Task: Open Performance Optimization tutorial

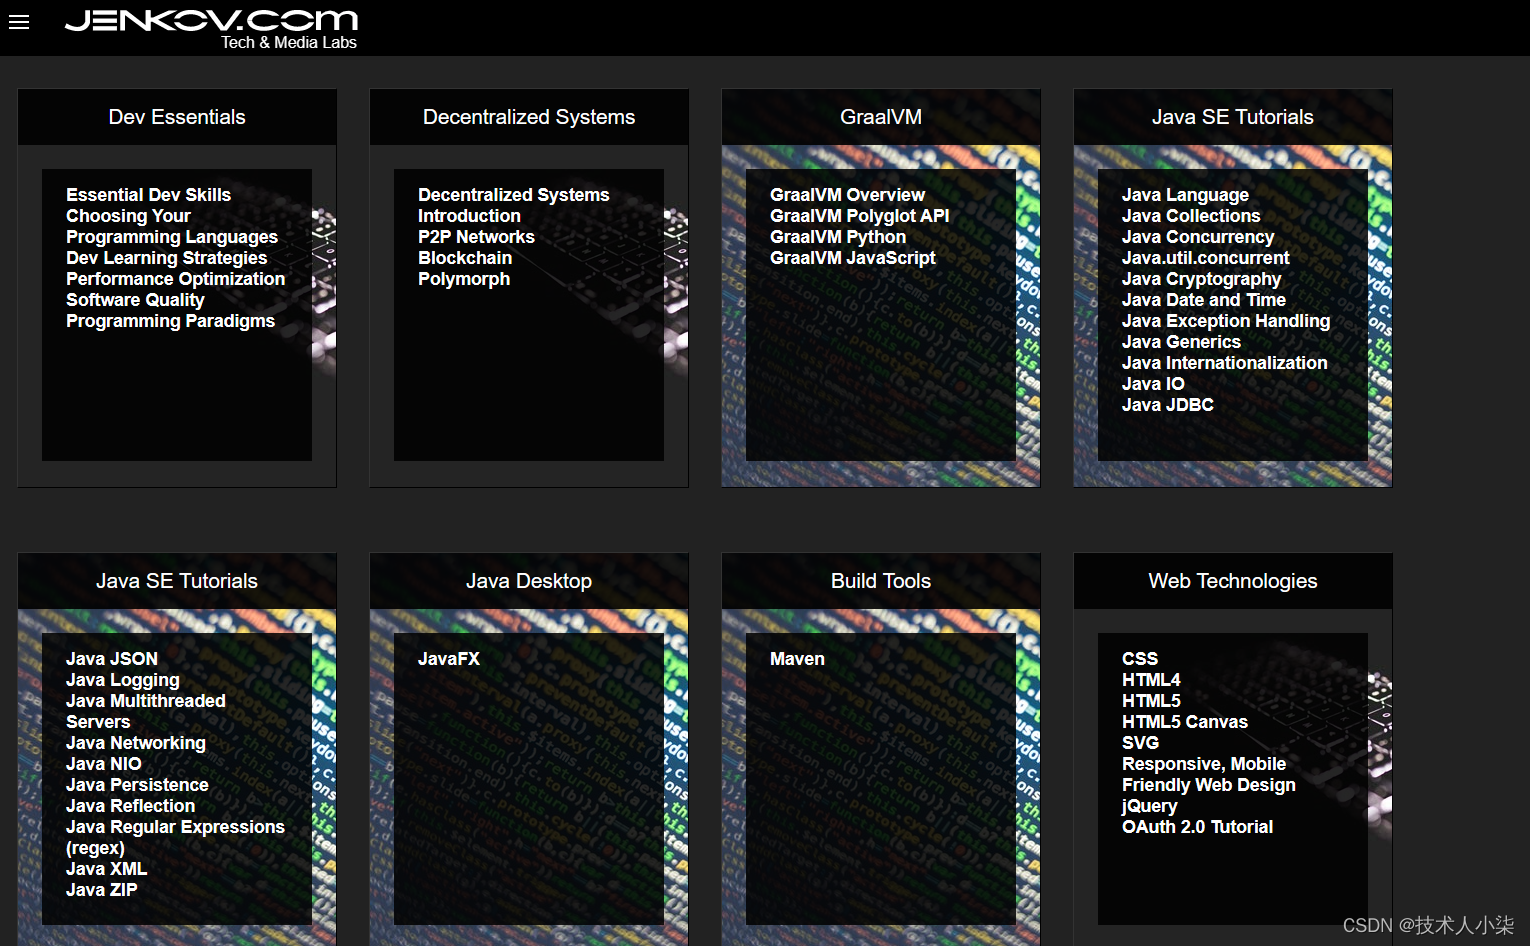Action: point(176,279)
